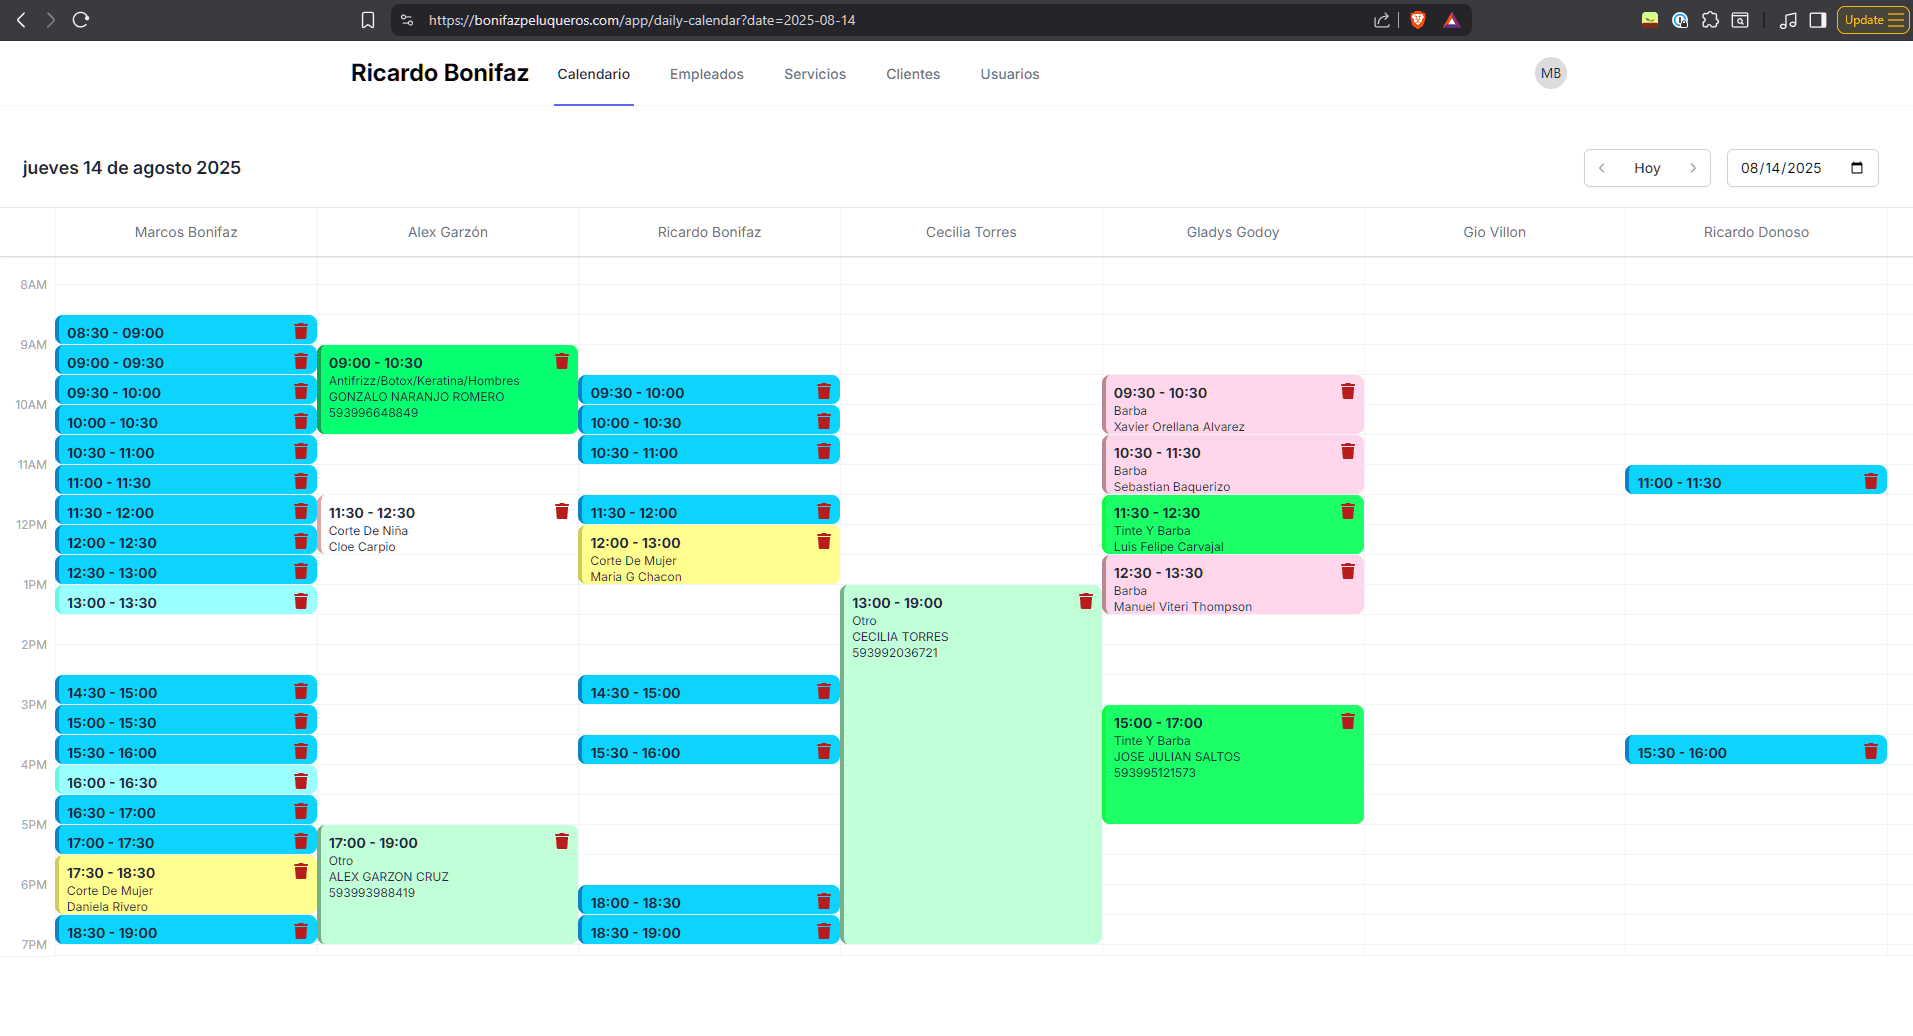Bookmark this page in the address bar

coord(368,20)
